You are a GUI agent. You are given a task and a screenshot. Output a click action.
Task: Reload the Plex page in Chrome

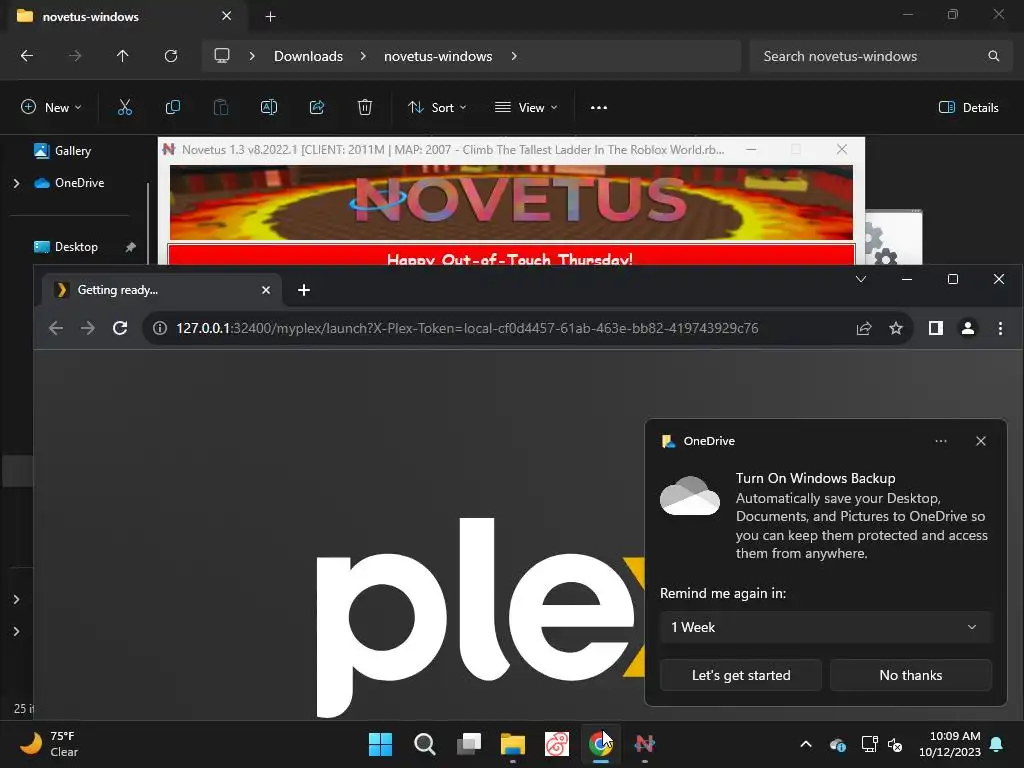pos(120,328)
